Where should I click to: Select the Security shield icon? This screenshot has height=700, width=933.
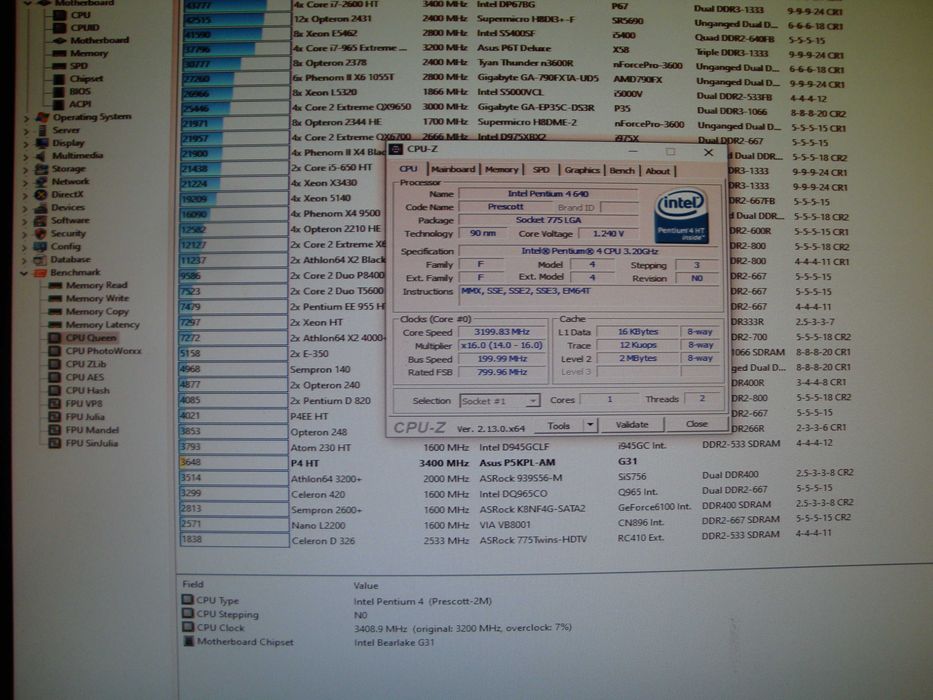[40, 233]
